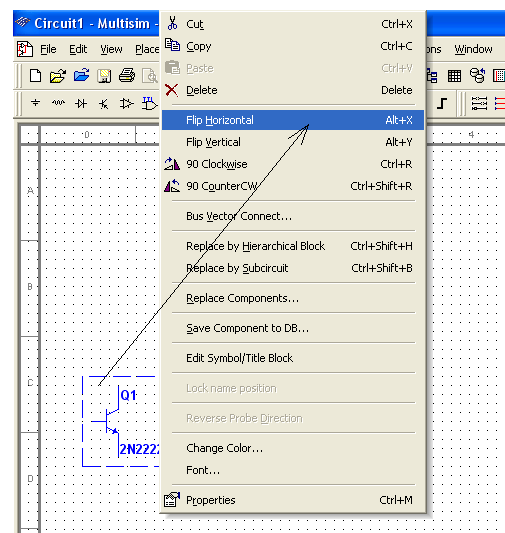The height and width of the screenshot is (533, 505).
Task: Open the TTL components icon
Action: click(x=150, y=103)
